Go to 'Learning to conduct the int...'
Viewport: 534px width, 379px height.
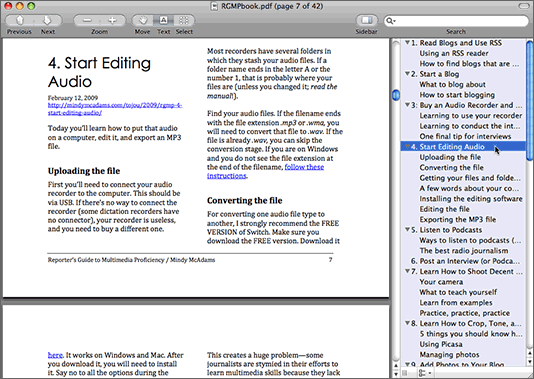pos(470,126)
